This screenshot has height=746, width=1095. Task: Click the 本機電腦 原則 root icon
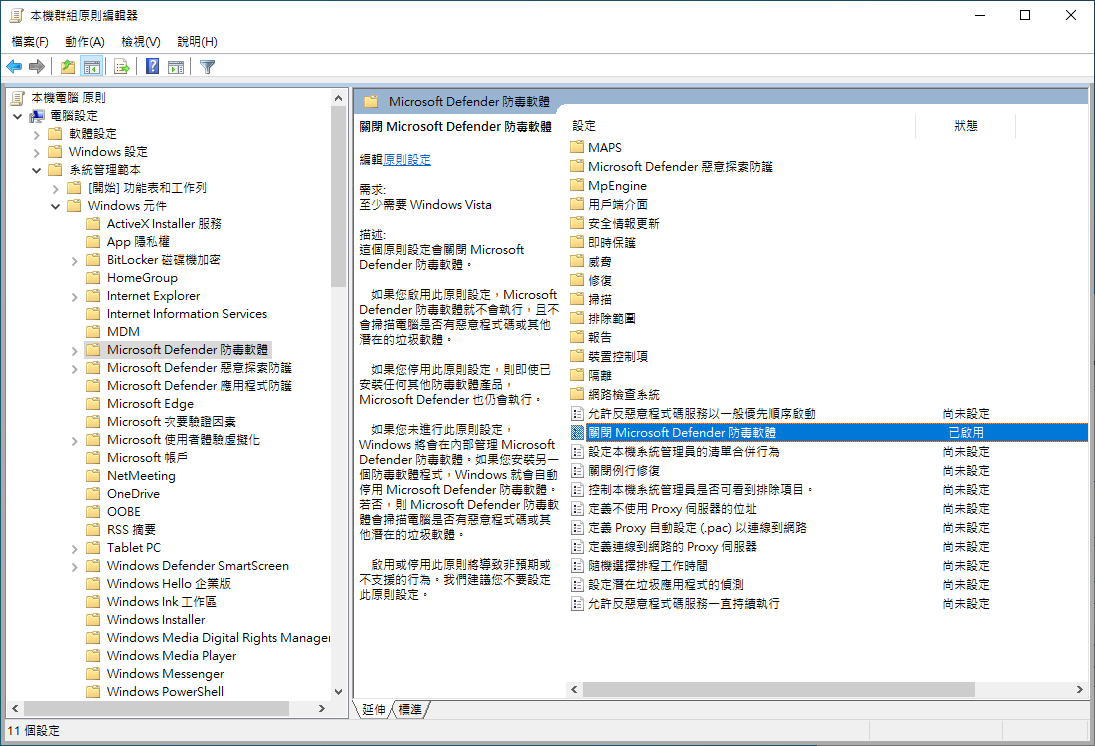(18, 97)
